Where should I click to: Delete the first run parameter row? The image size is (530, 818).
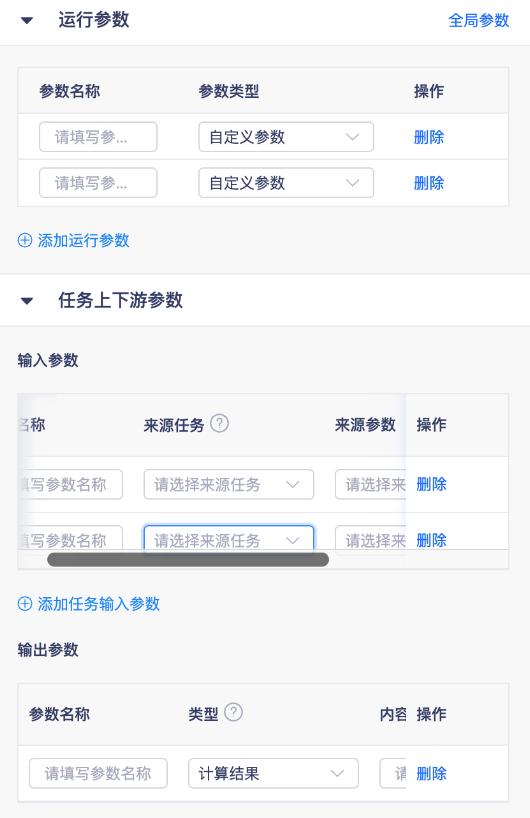point(429,137)
